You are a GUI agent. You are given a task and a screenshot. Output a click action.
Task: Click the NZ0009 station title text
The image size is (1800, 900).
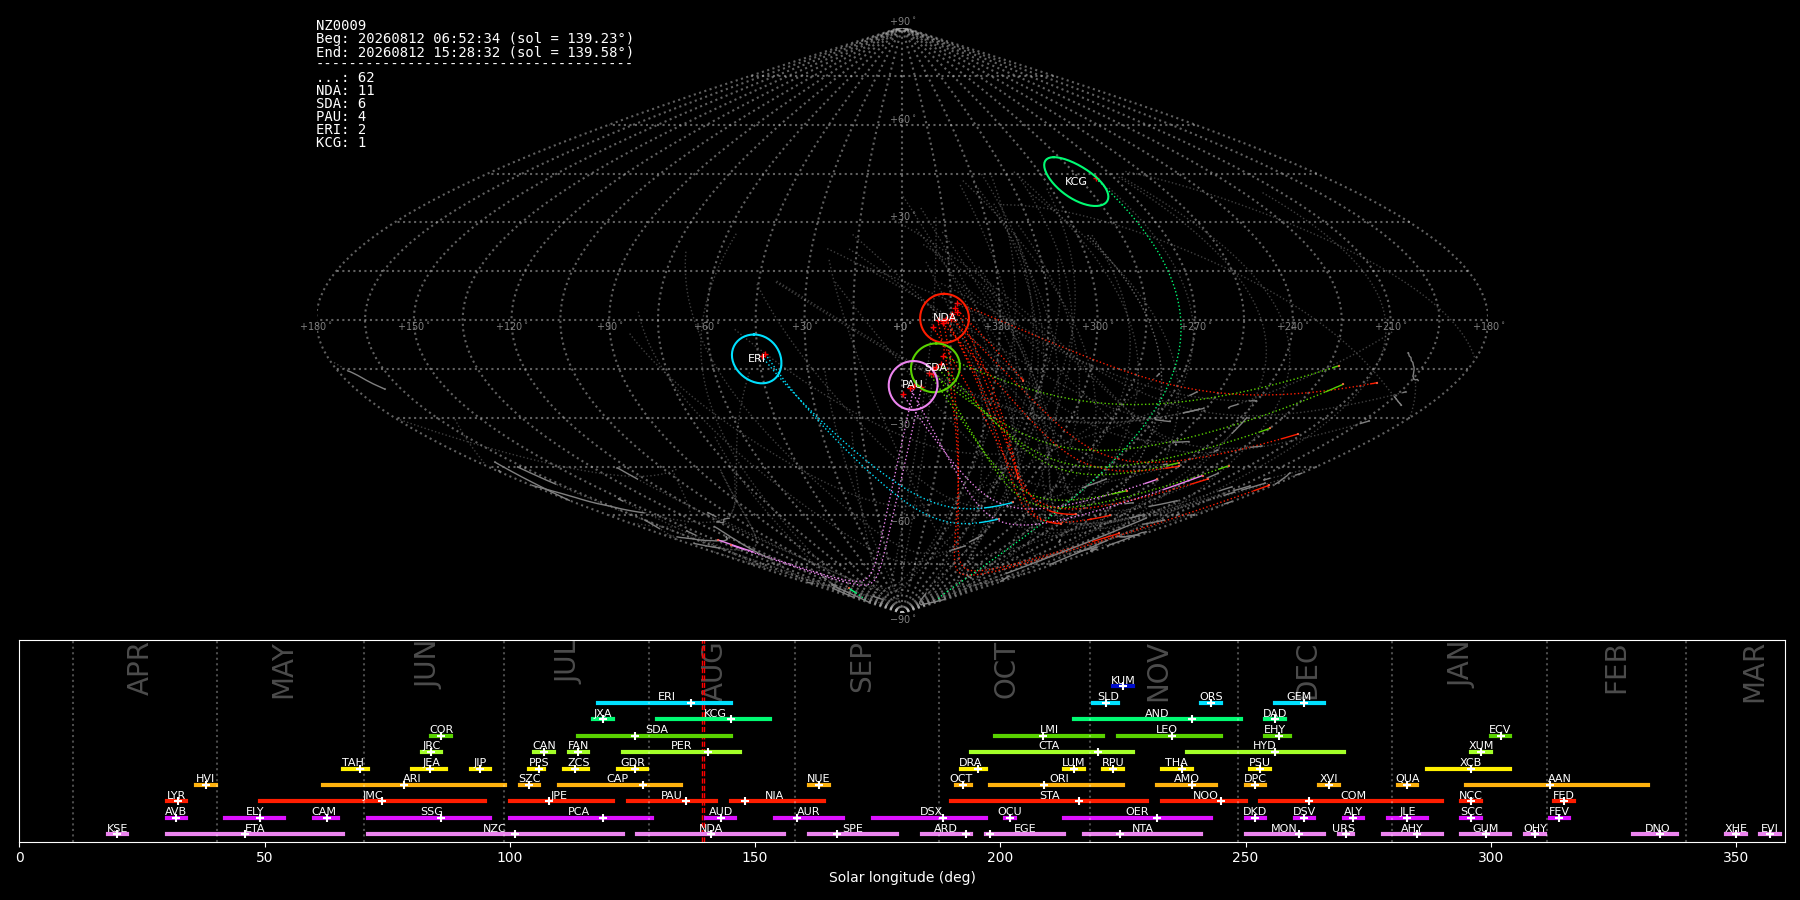click(341, 25)
